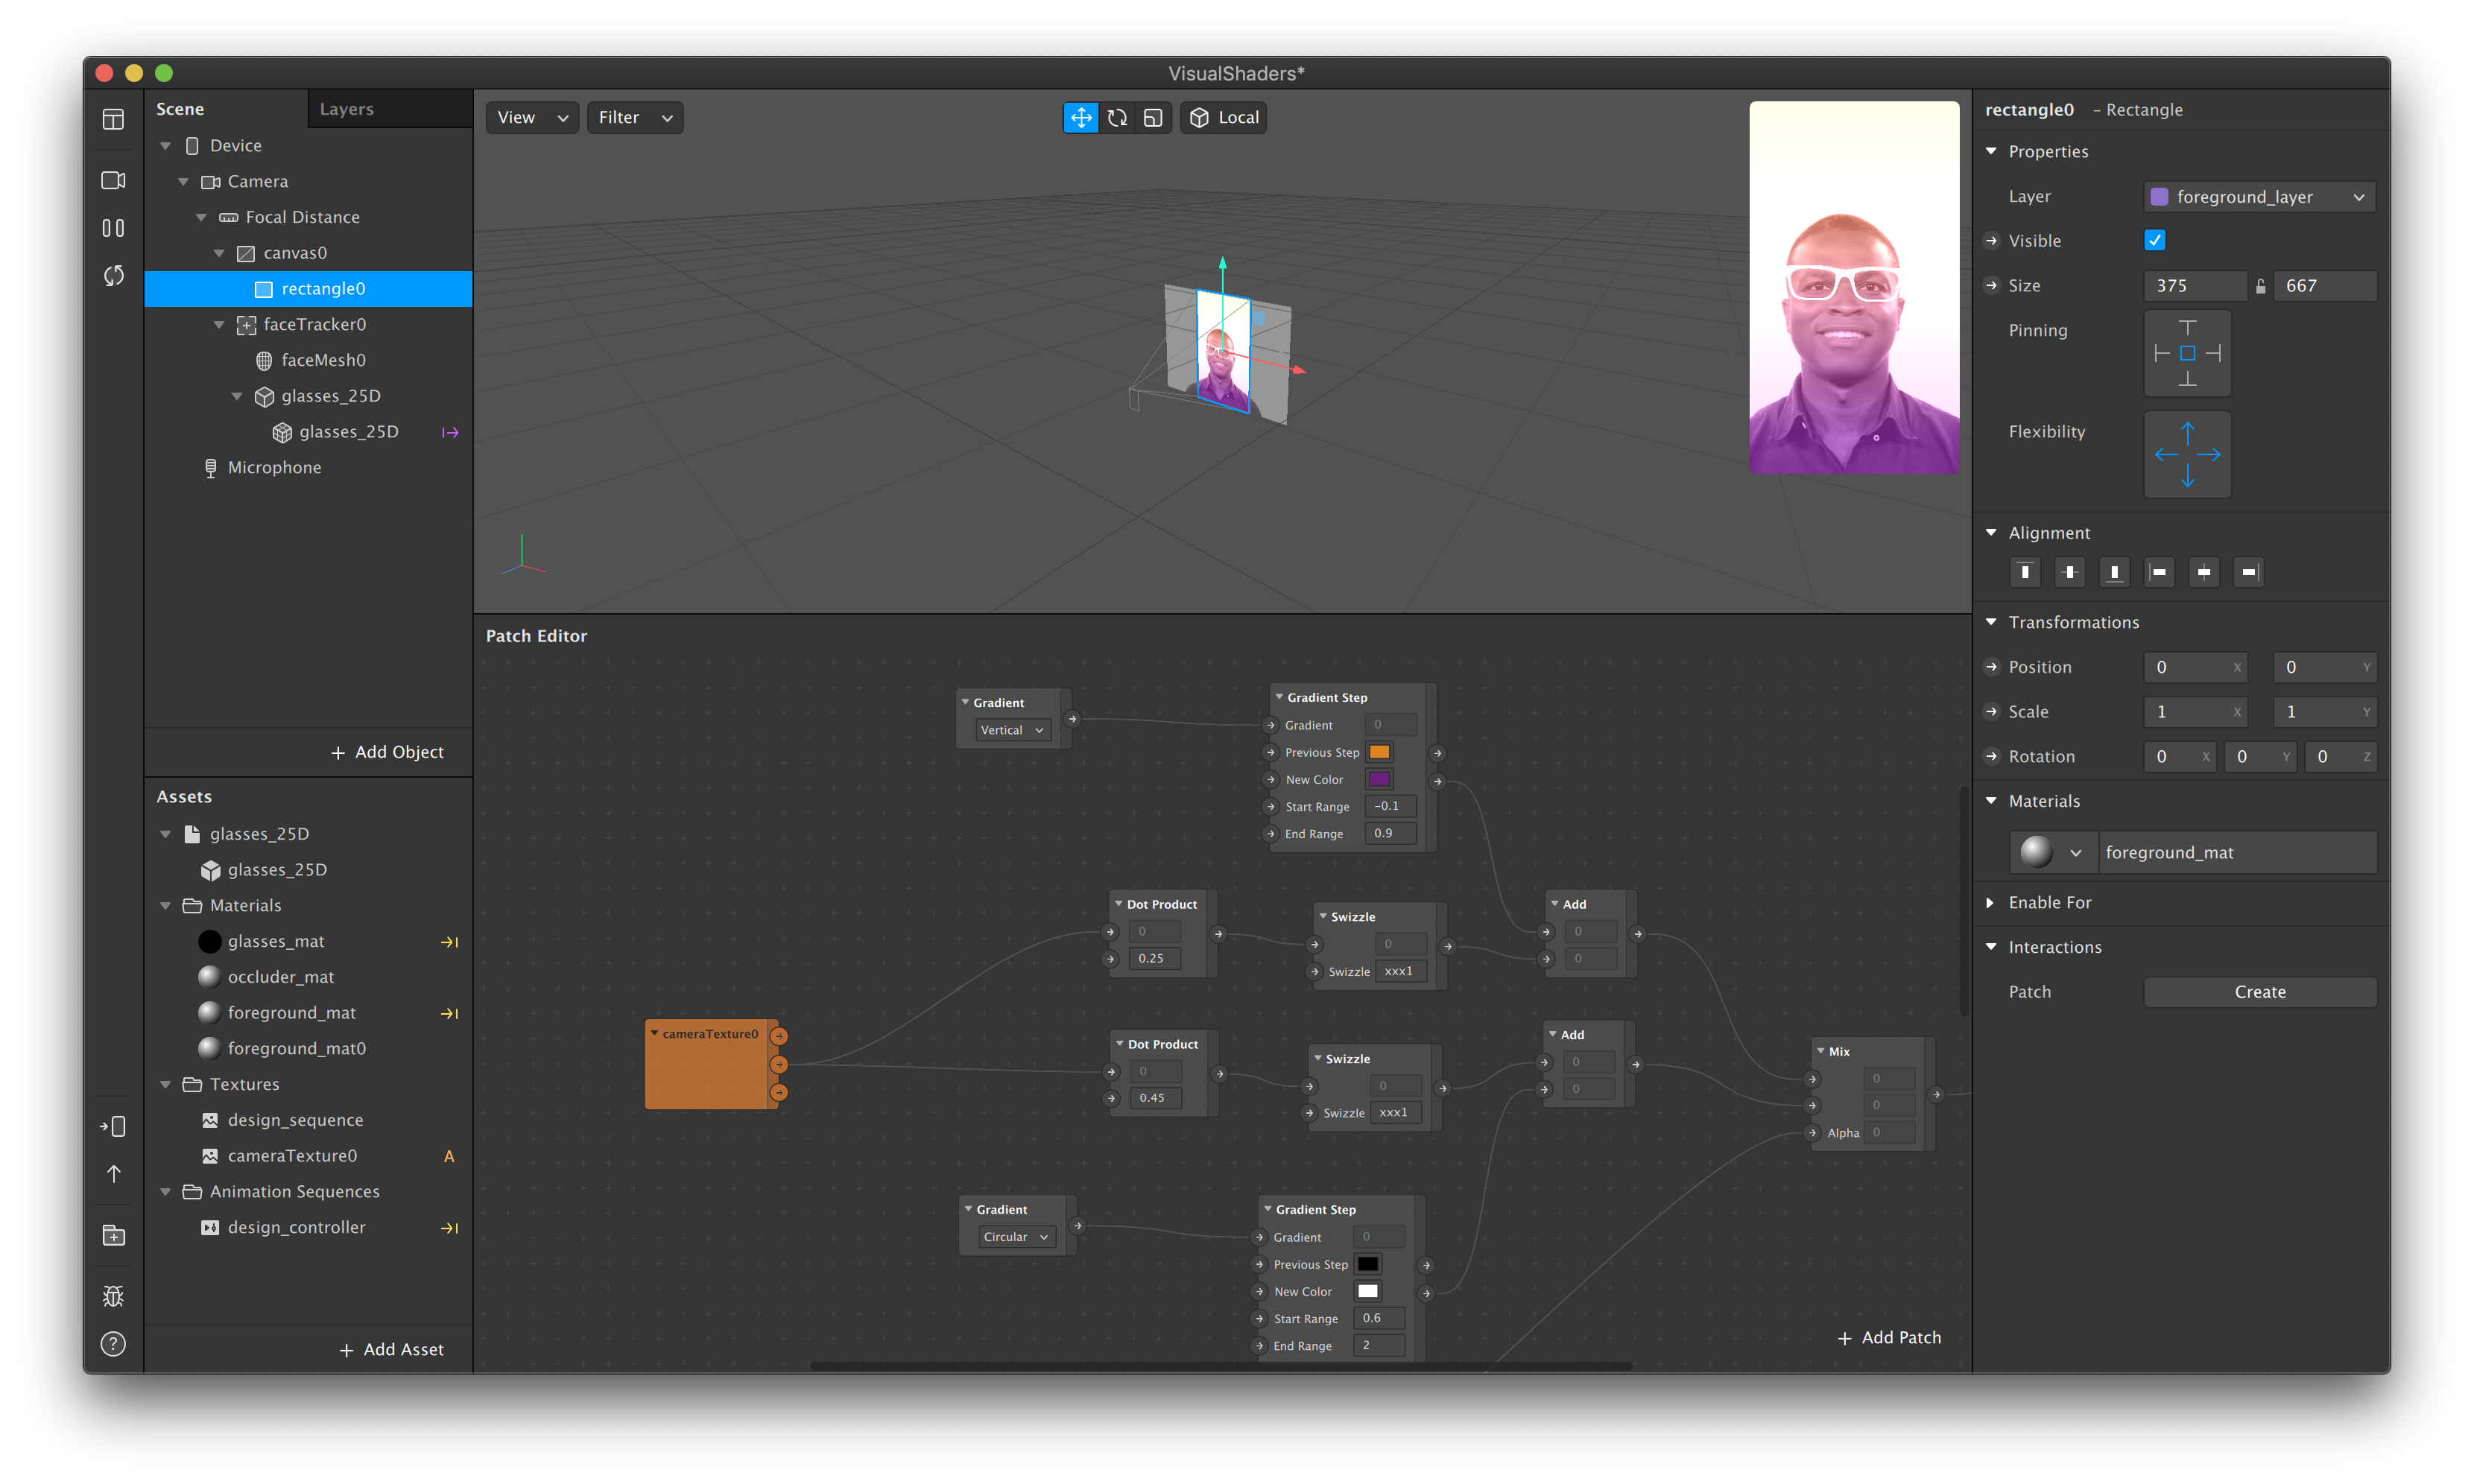Image resolution: width=2474 pixels, height=1484 pixels.
Task: Toggle Local coordinate space button
Action: tap(1224, 118)
